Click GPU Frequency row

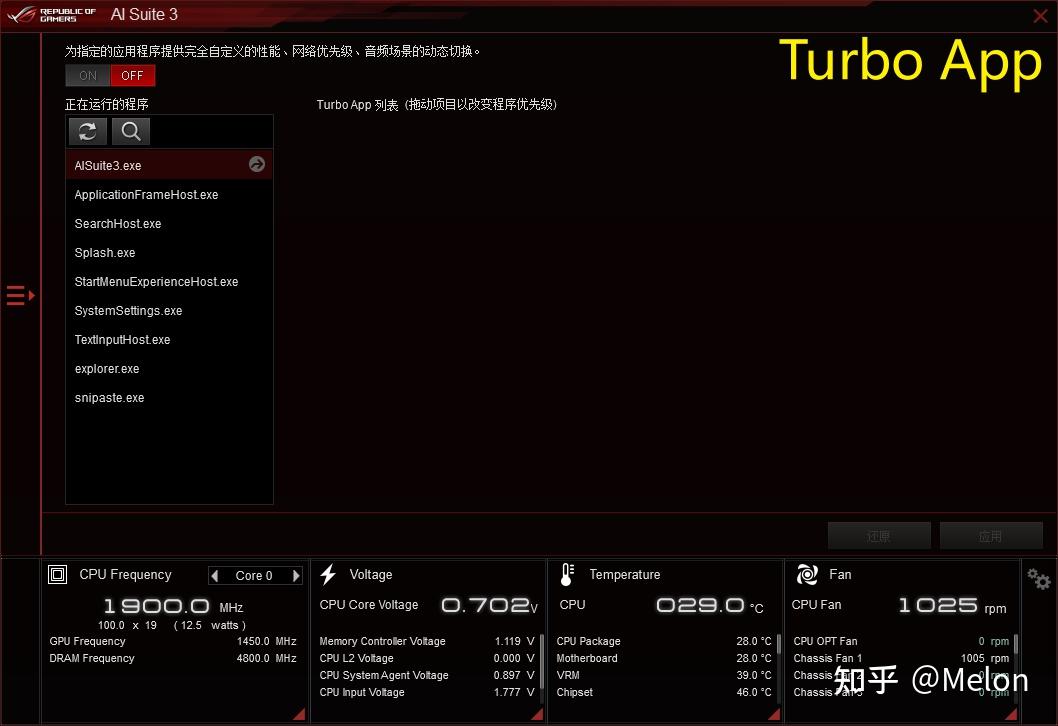pyautogui.click(x=173, y=641)
